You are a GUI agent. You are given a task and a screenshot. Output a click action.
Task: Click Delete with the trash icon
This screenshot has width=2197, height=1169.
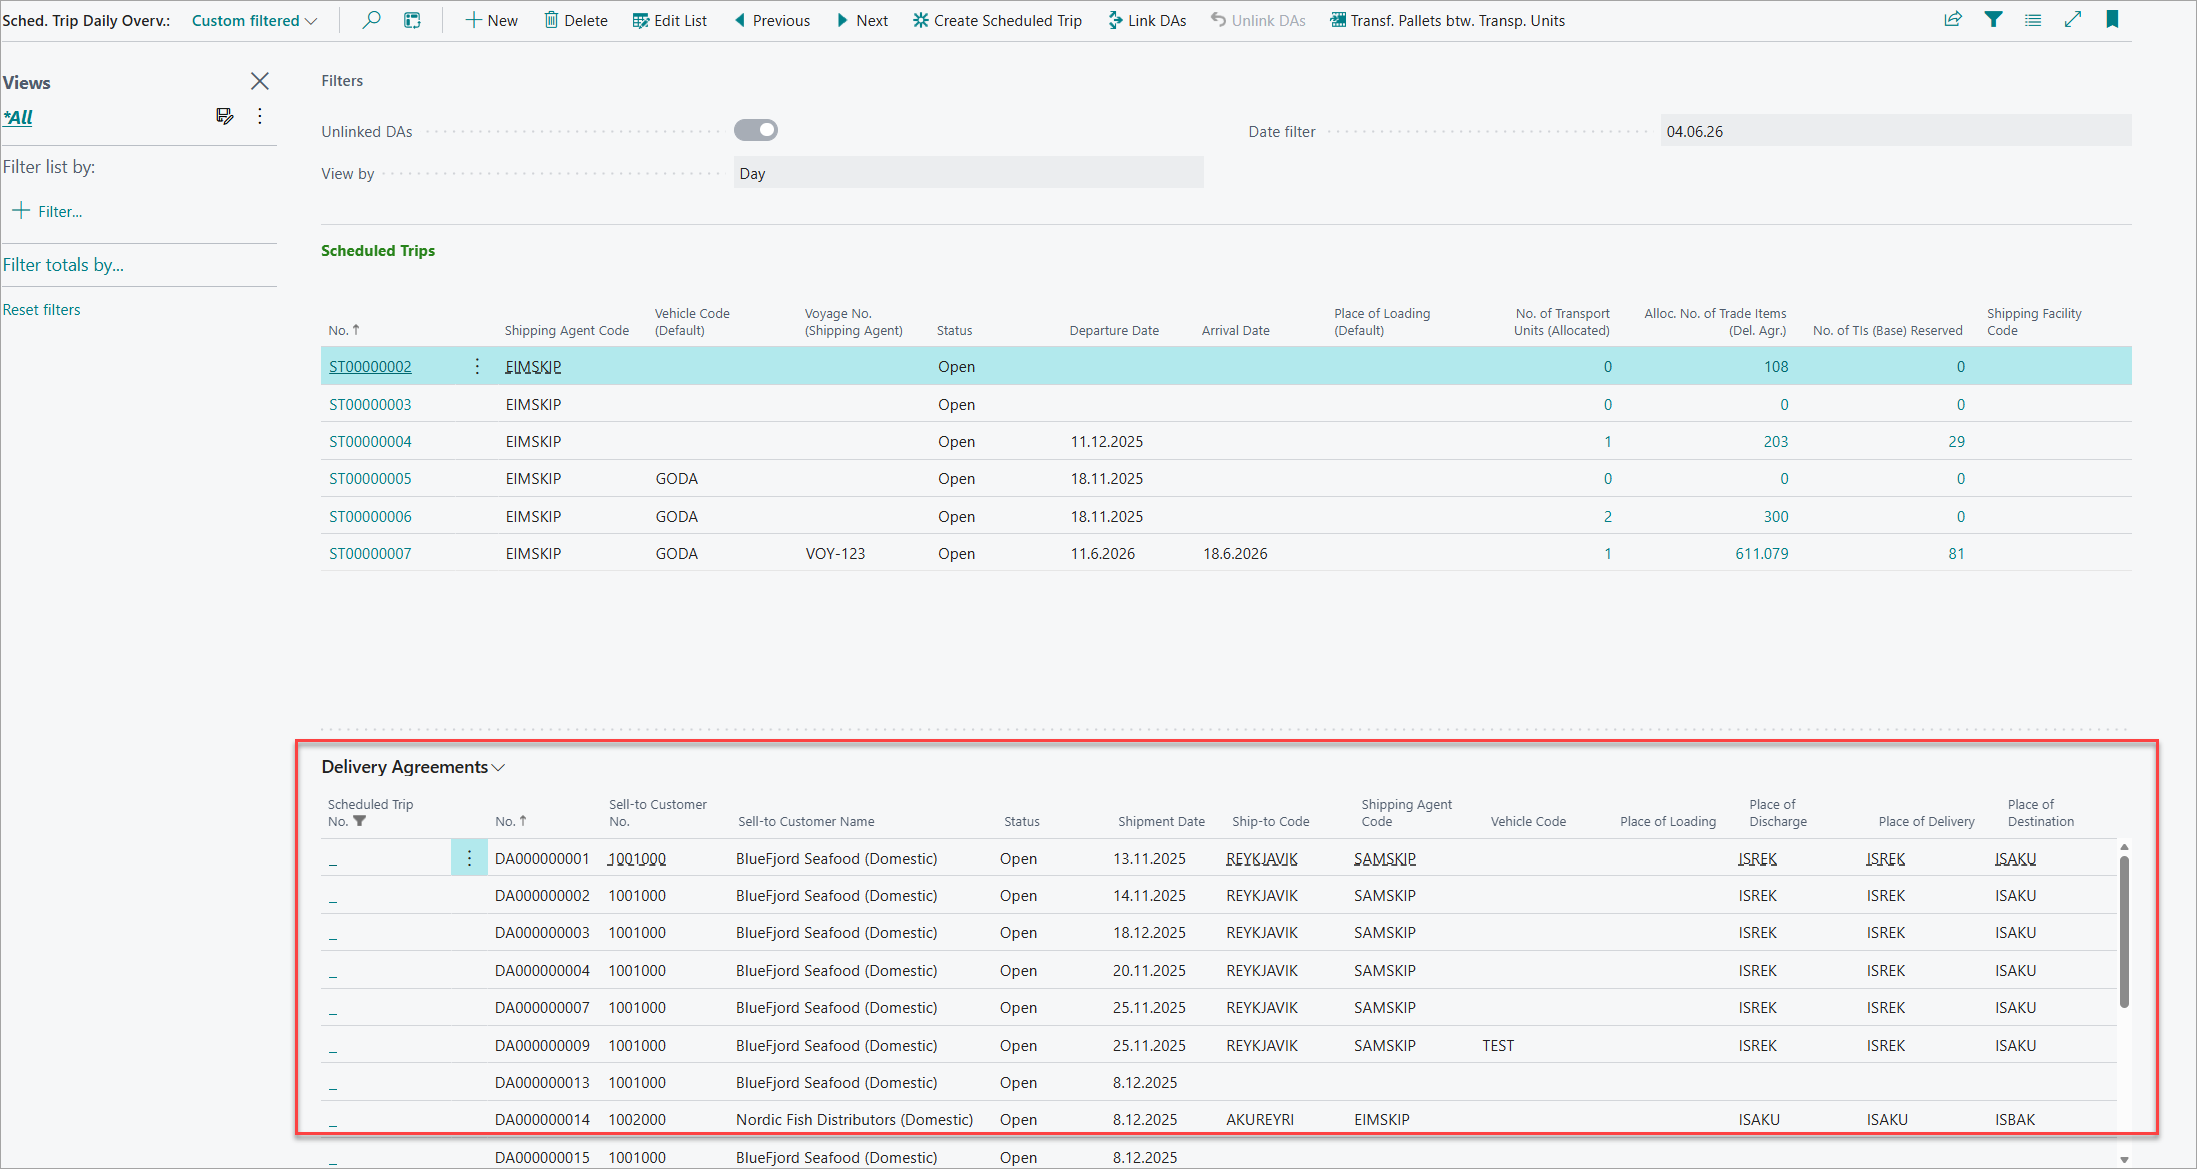tap(576, 20)
